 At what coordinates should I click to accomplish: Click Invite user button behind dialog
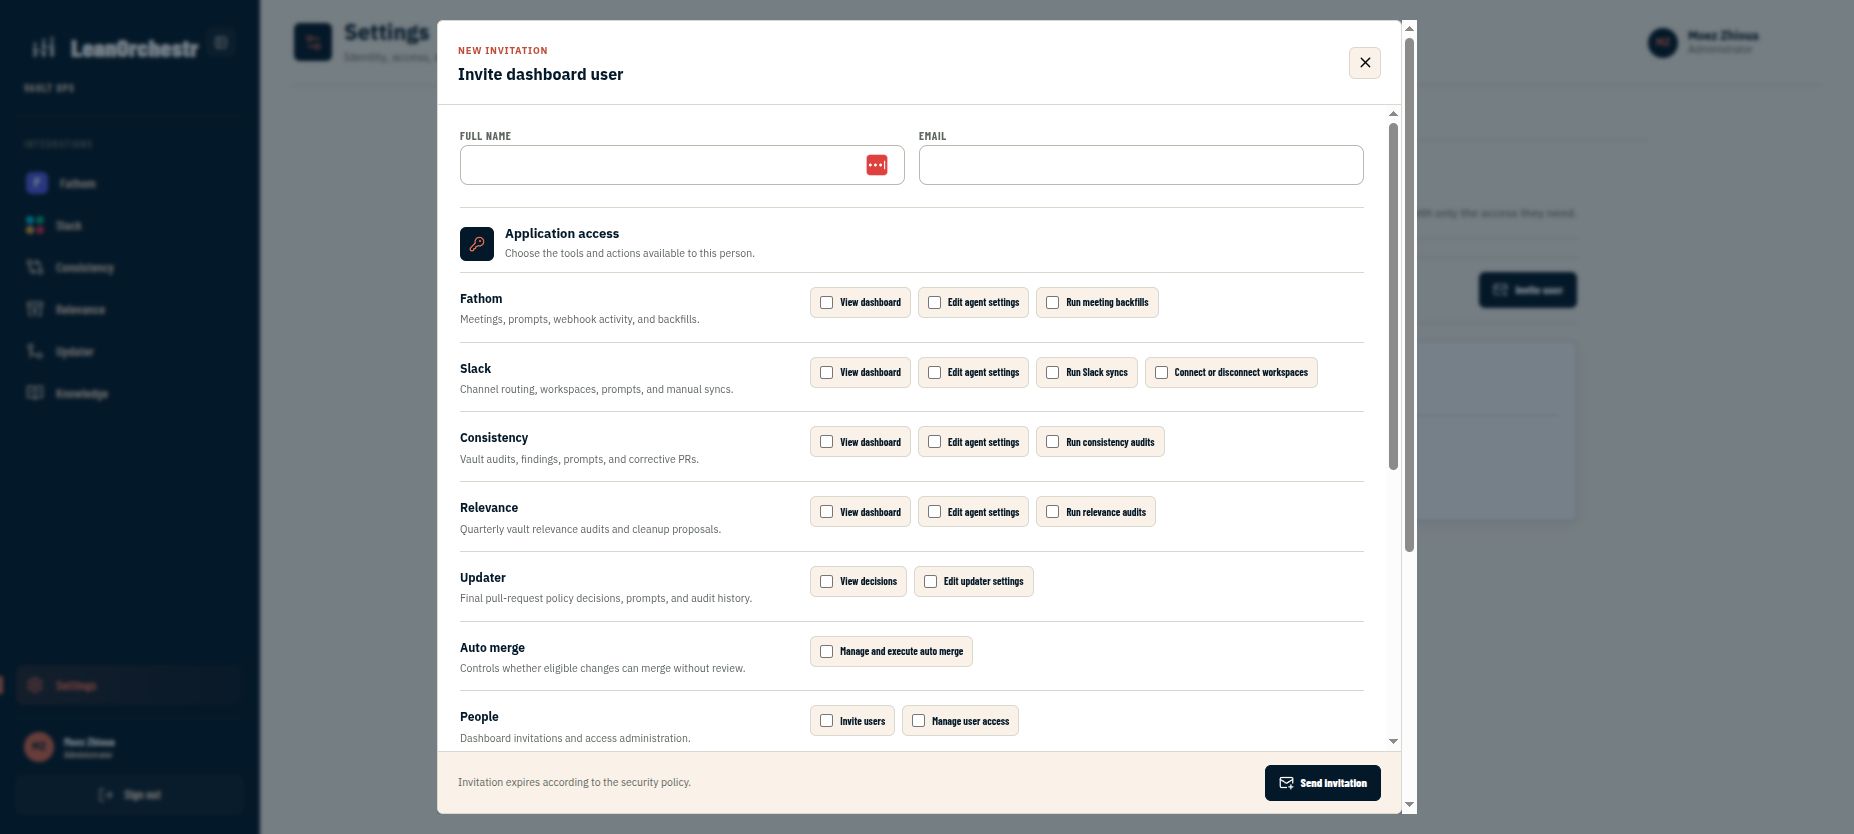1527,290
